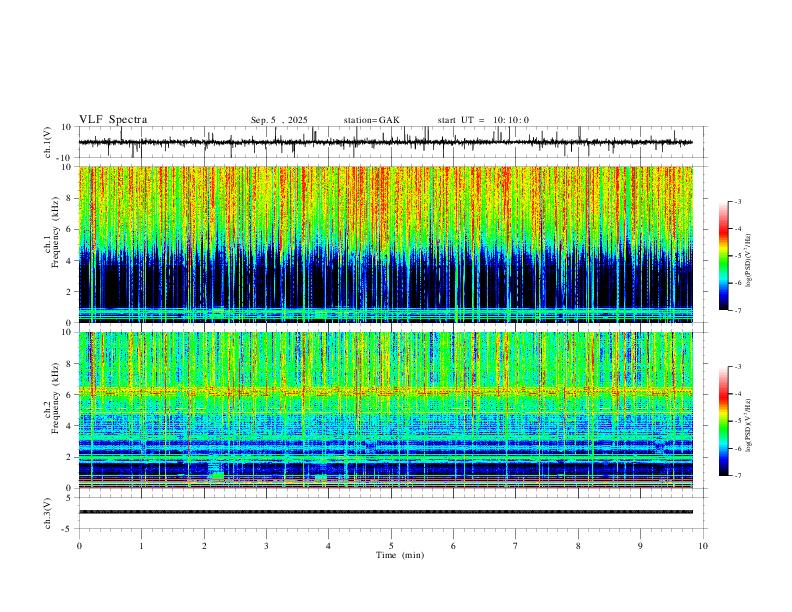Click the "5" tick on the ch.3(V) axis
The width and height of the screenshot is (792, 612).
click(x=70, y=498)
